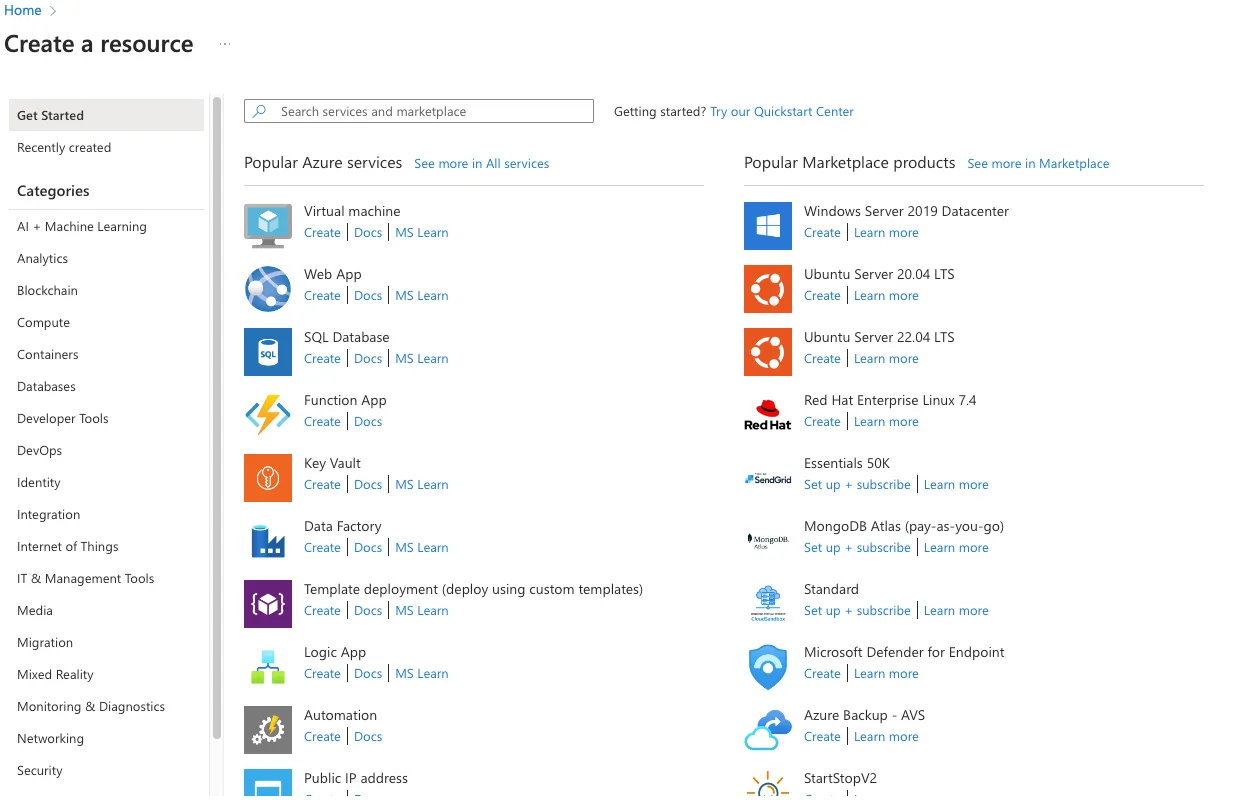Select the Mixed Reality category
1242x800 pixels.
coord(55,675)
